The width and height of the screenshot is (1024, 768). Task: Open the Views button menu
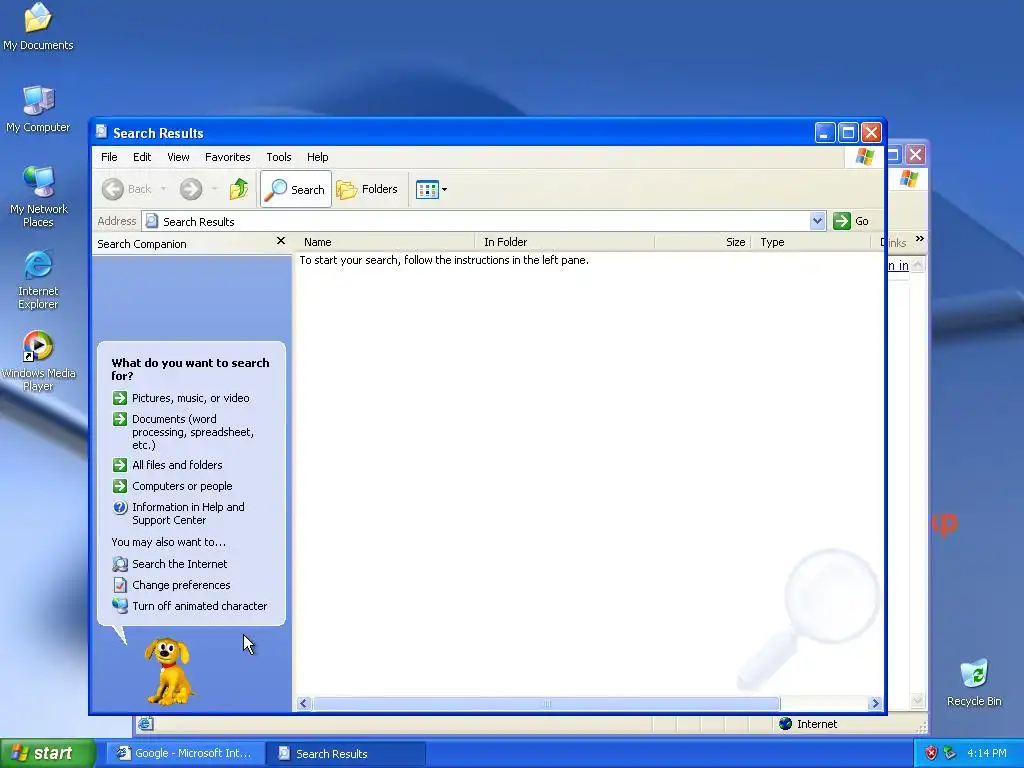[x=431, y=189]
